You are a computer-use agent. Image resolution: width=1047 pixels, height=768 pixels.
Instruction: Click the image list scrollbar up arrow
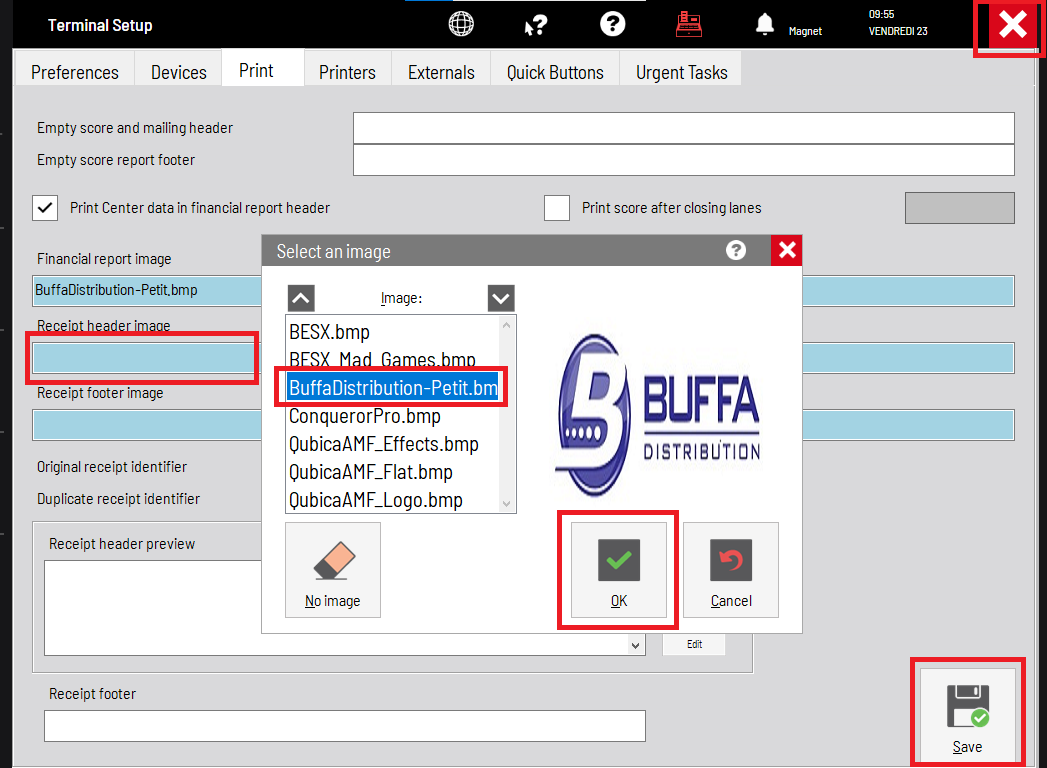pos(506,325)
